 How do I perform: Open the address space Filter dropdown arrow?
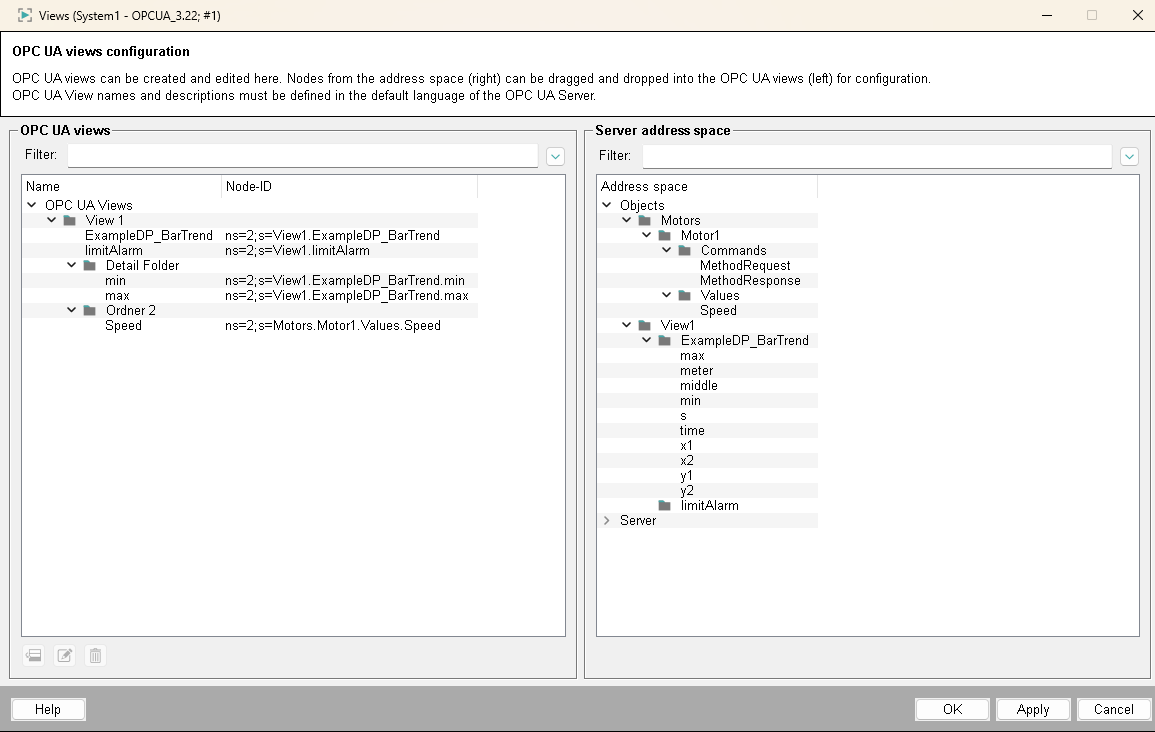coord(1129,156)
